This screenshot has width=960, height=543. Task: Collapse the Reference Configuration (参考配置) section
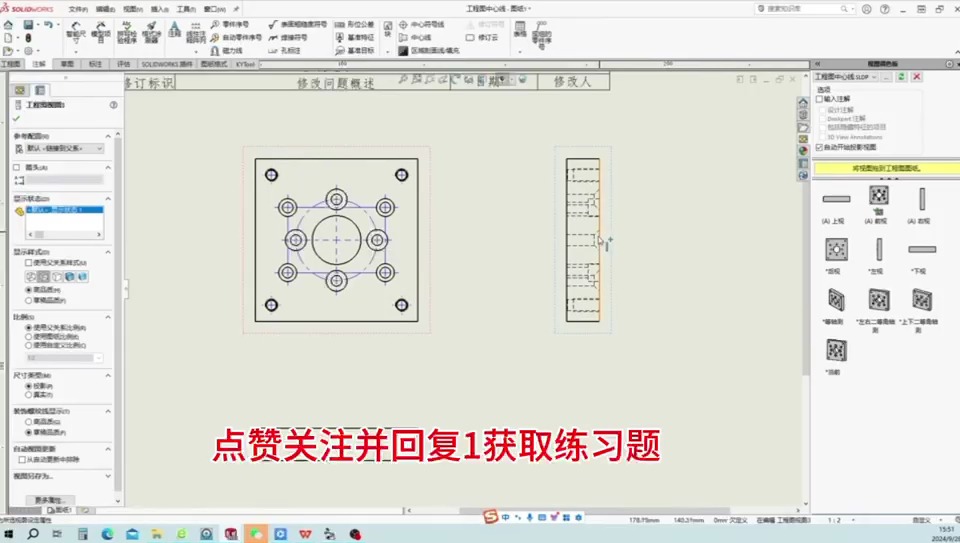pyautogui.click(x=108, y=136)
